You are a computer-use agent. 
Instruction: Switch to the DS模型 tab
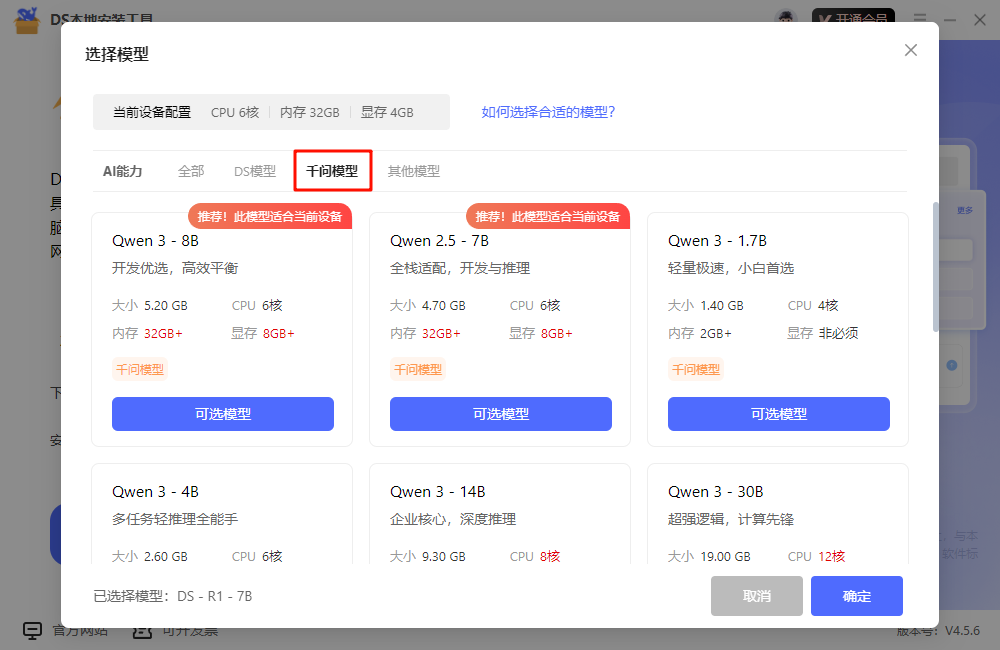point(255,171)
